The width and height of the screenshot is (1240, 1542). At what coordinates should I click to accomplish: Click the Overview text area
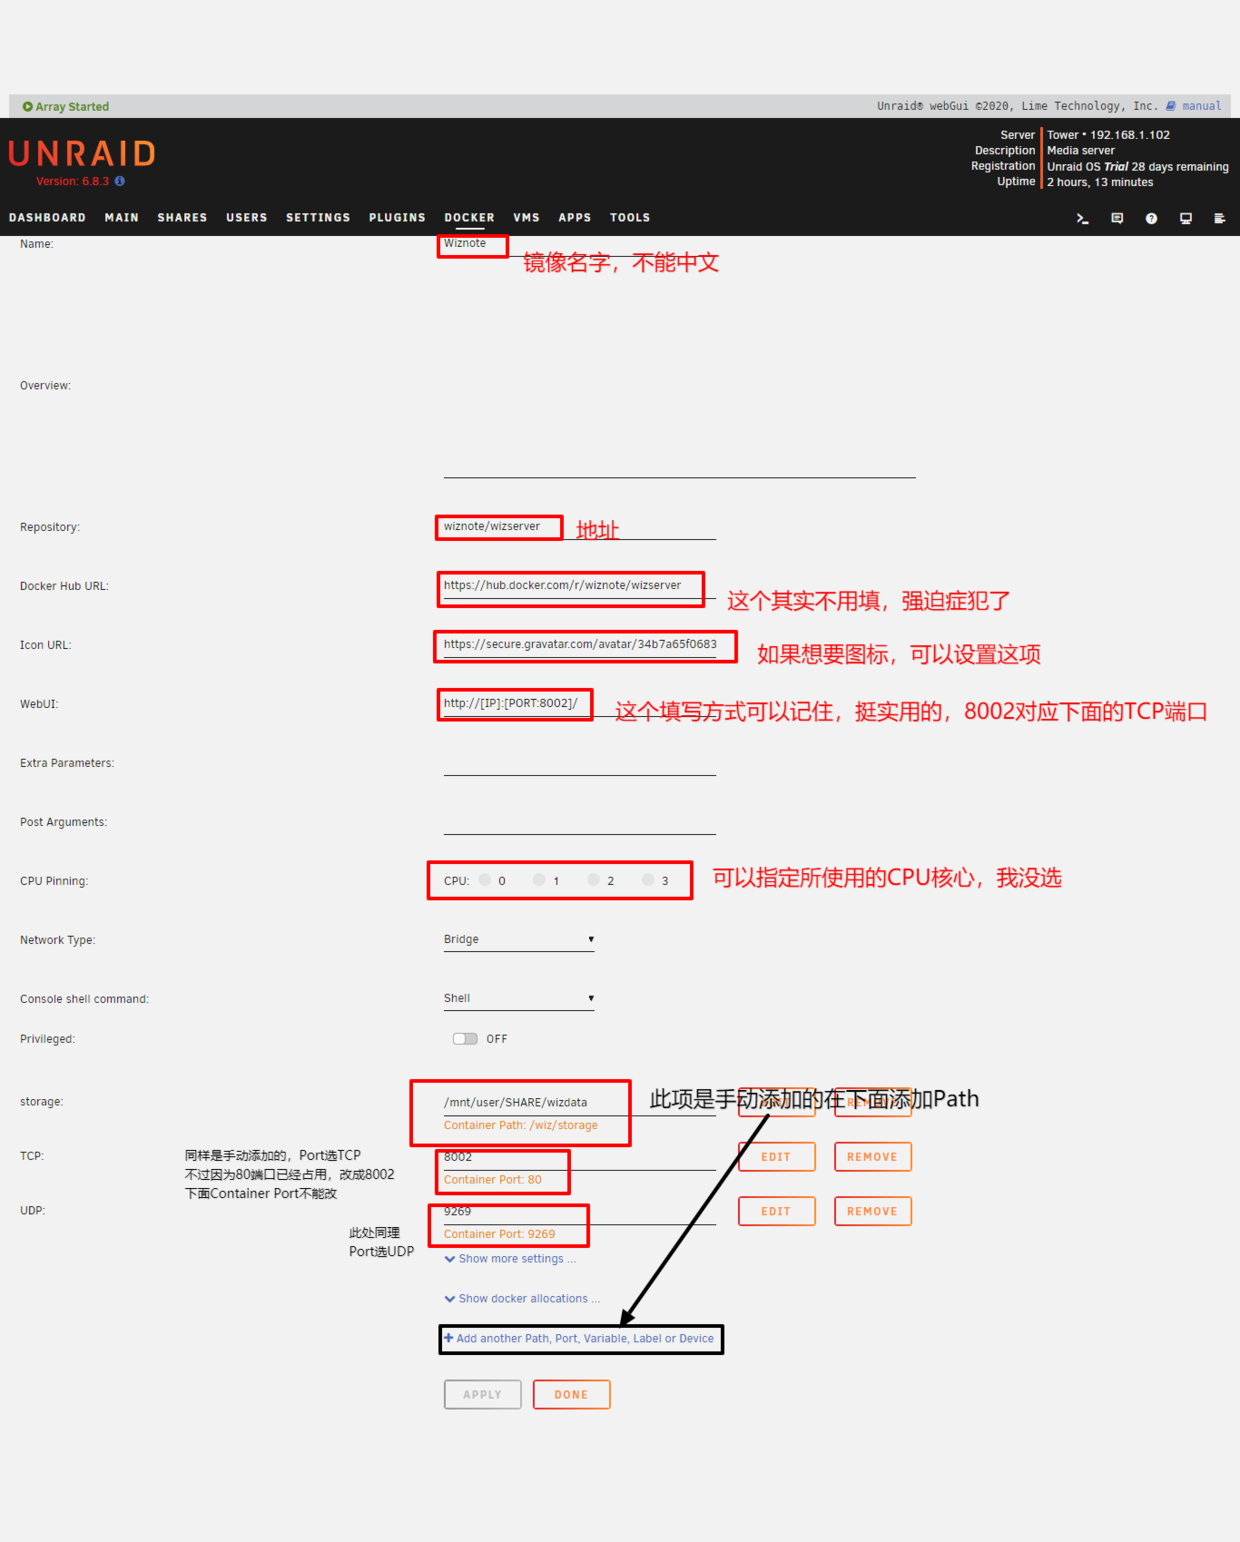(680, 385)
